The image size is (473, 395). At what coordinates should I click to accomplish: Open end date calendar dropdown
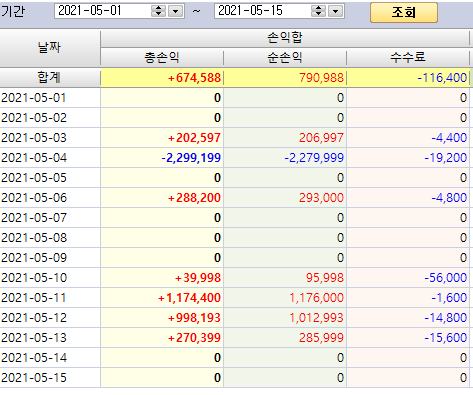335,11
